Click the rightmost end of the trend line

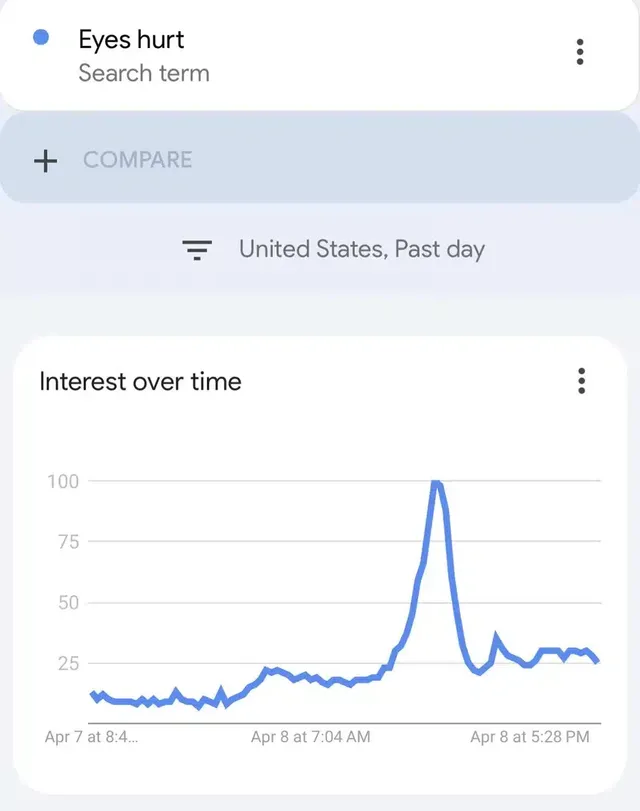597,661
